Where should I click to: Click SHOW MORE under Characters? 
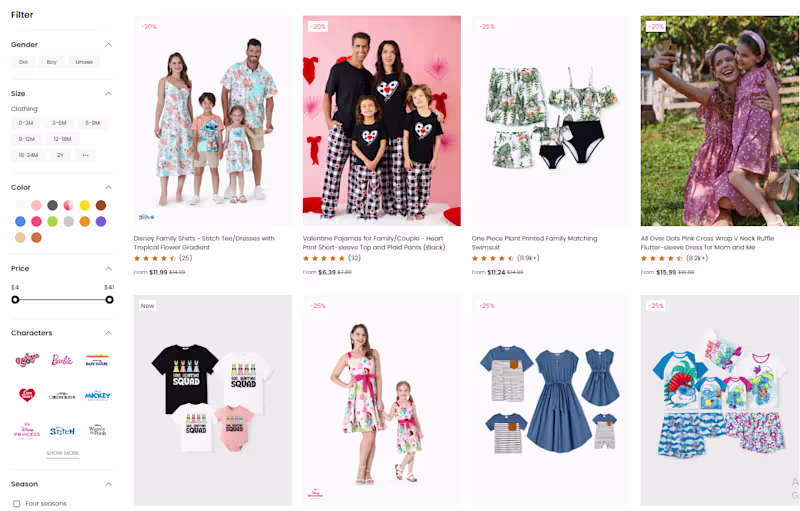point(62,453)
